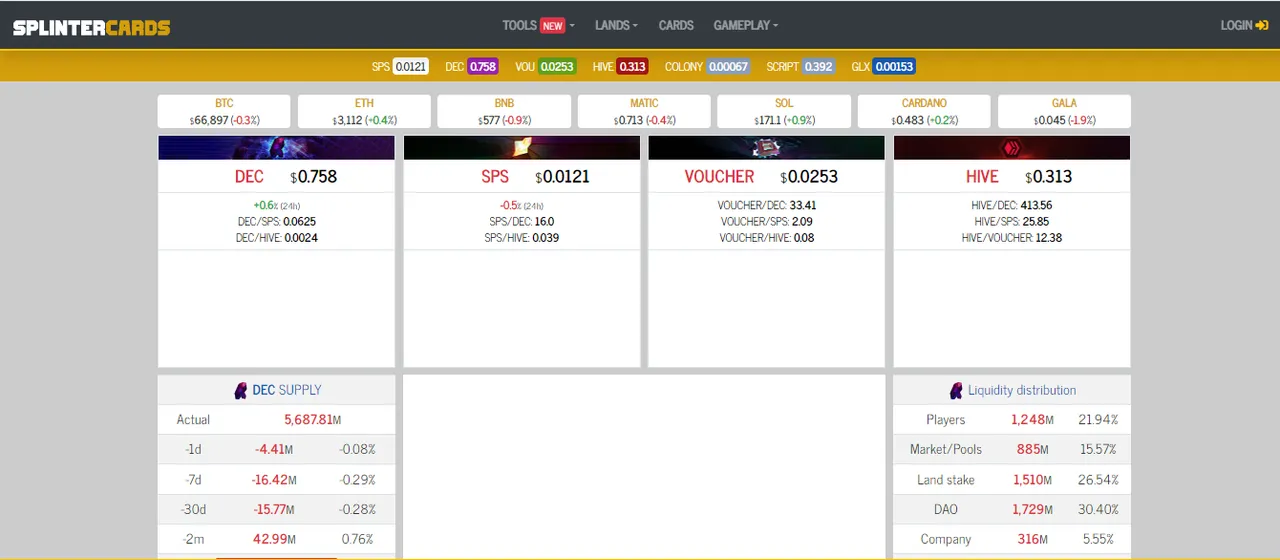This screenshot has height=560, width=1280.
Task: Click the DEC price $0.758
Action: 314,177
